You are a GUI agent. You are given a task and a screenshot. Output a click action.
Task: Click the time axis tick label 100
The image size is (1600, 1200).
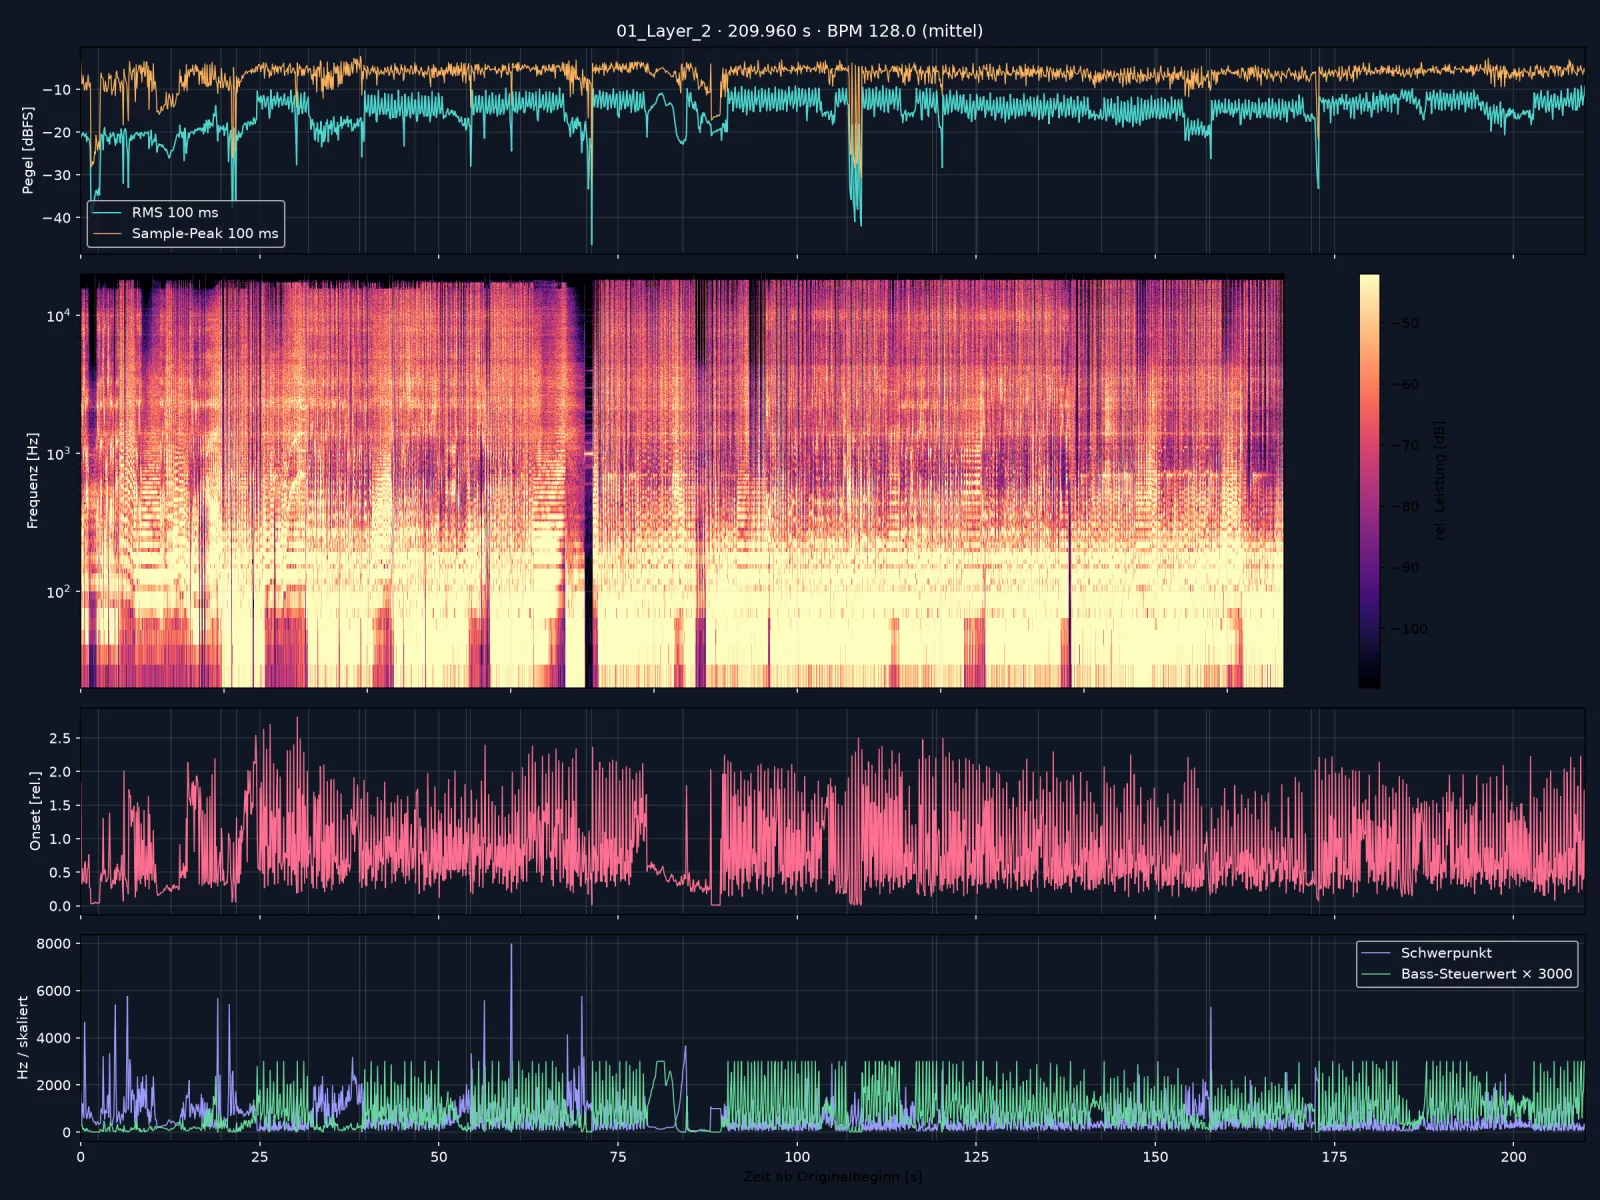pyautogui.click(x=797, y=1157)
